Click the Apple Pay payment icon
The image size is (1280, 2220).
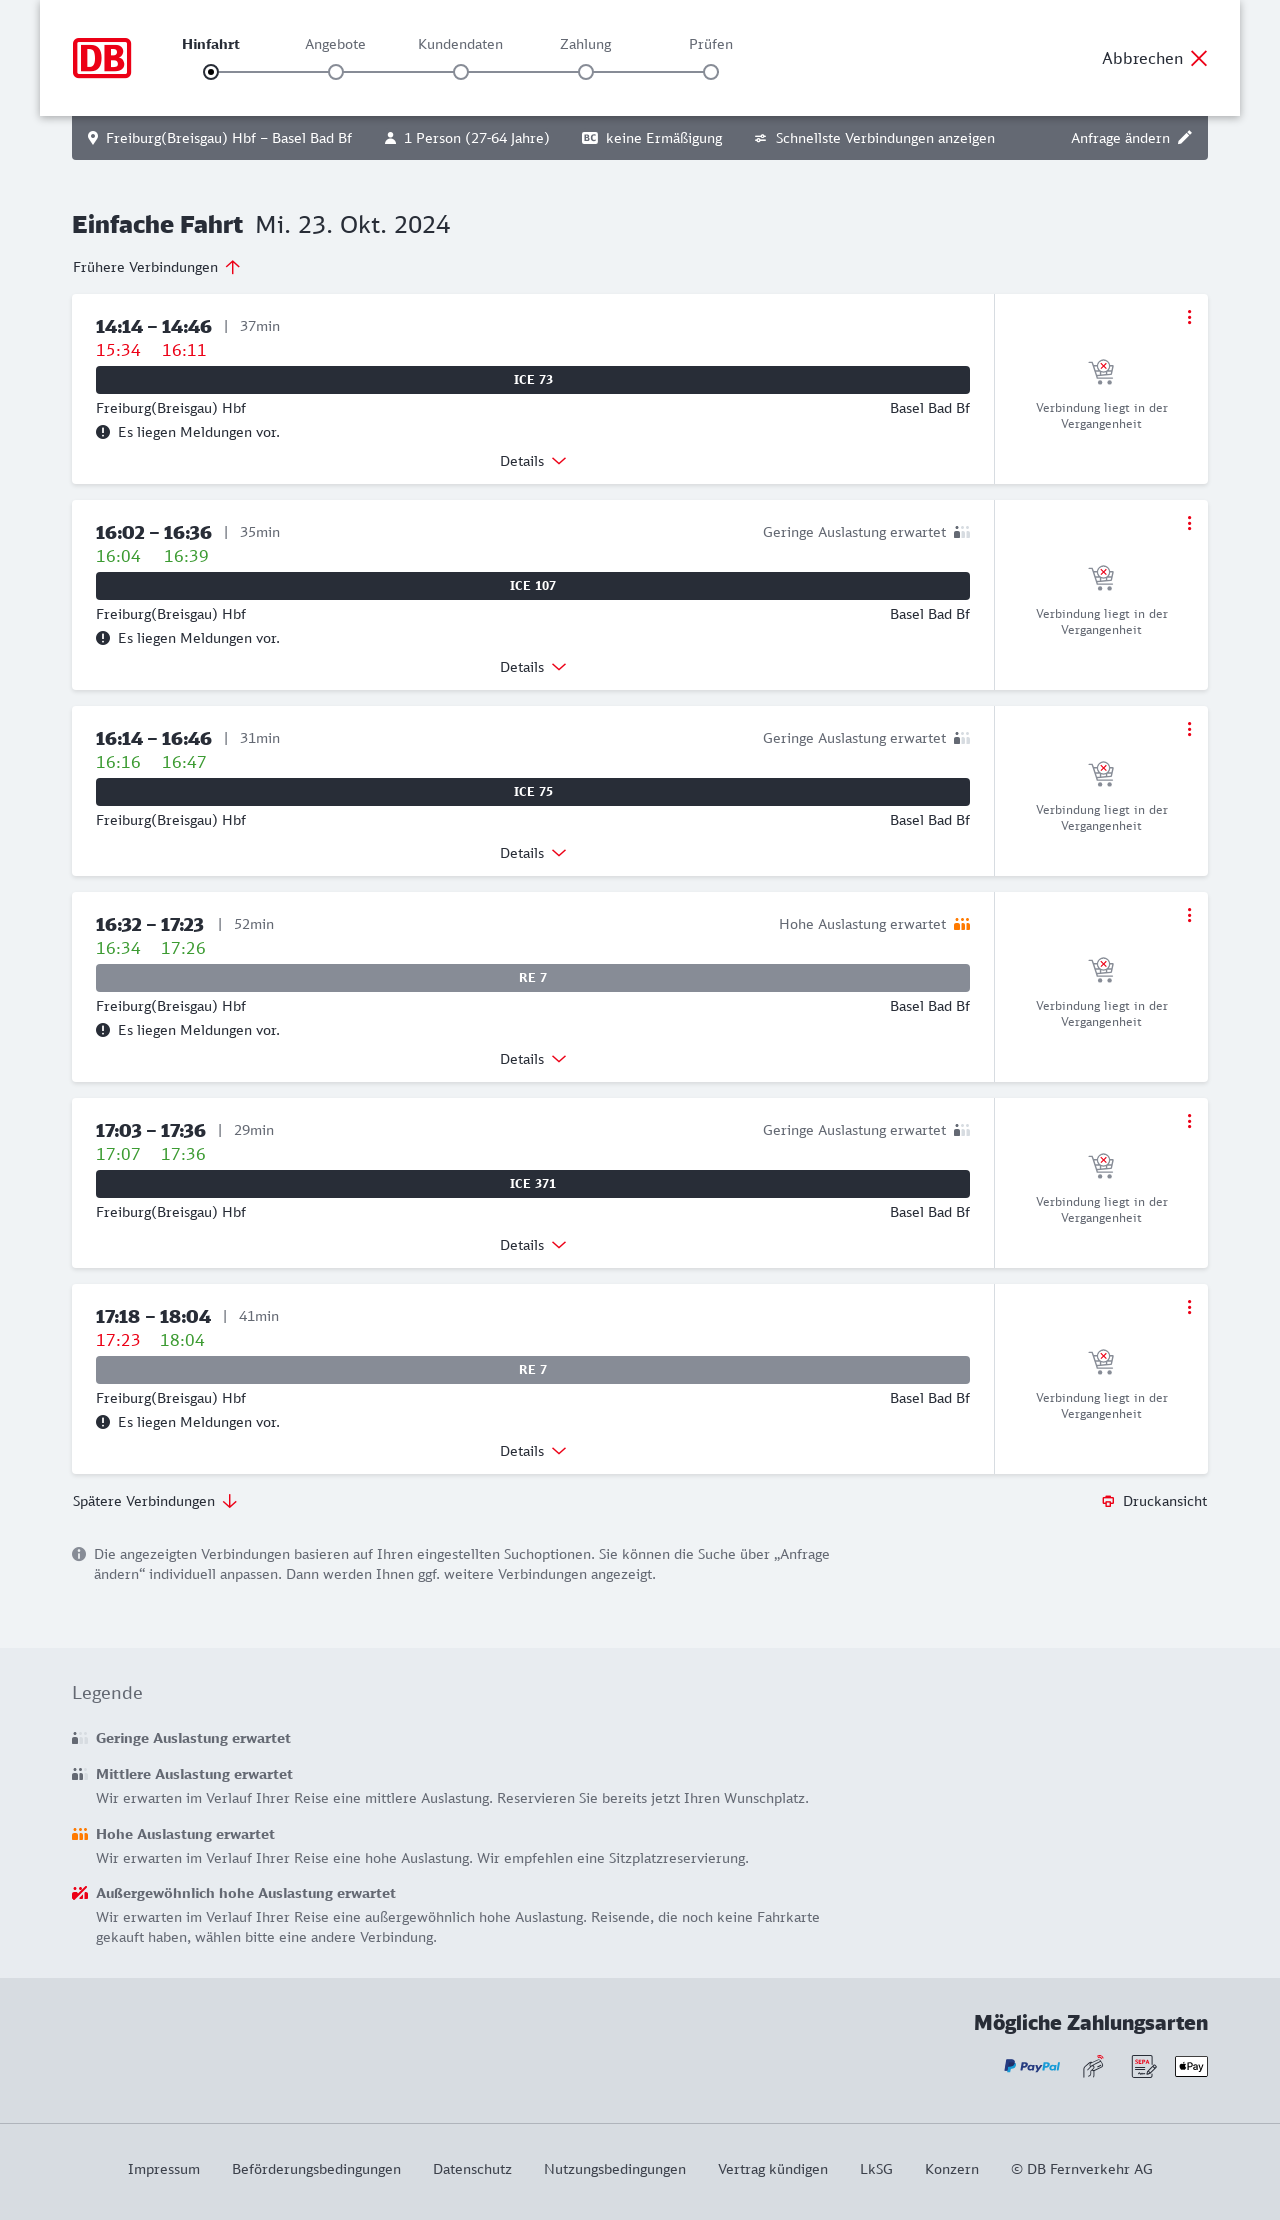coord(1191,2066)
